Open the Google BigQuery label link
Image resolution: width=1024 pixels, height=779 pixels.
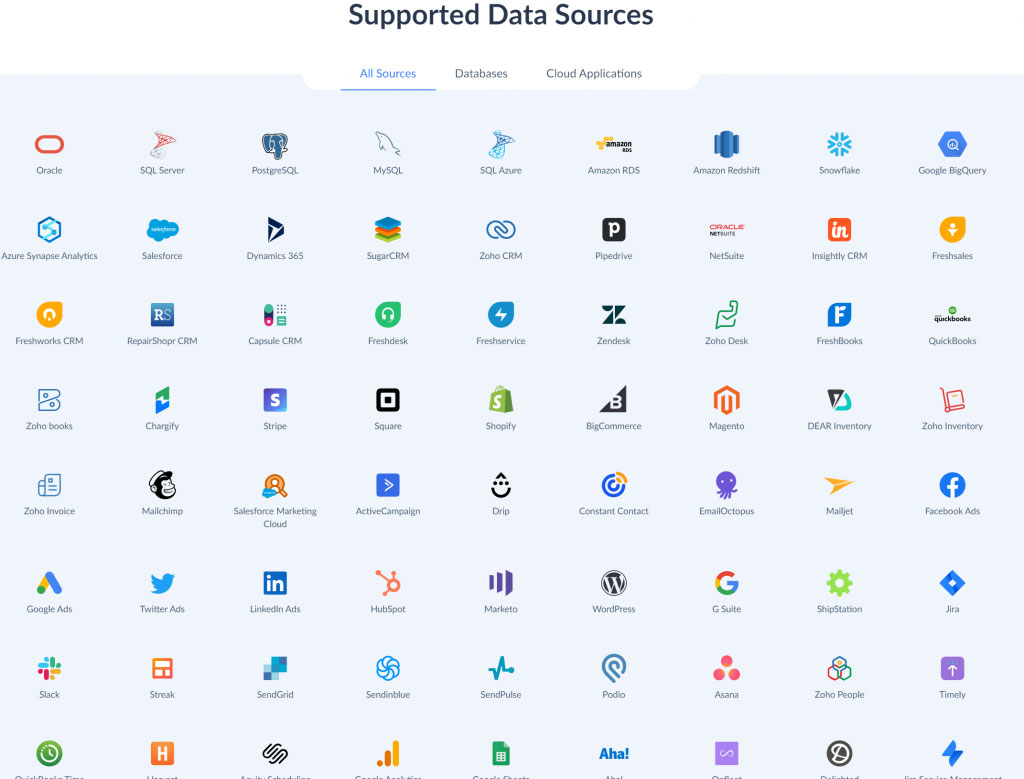coord(952,170)
